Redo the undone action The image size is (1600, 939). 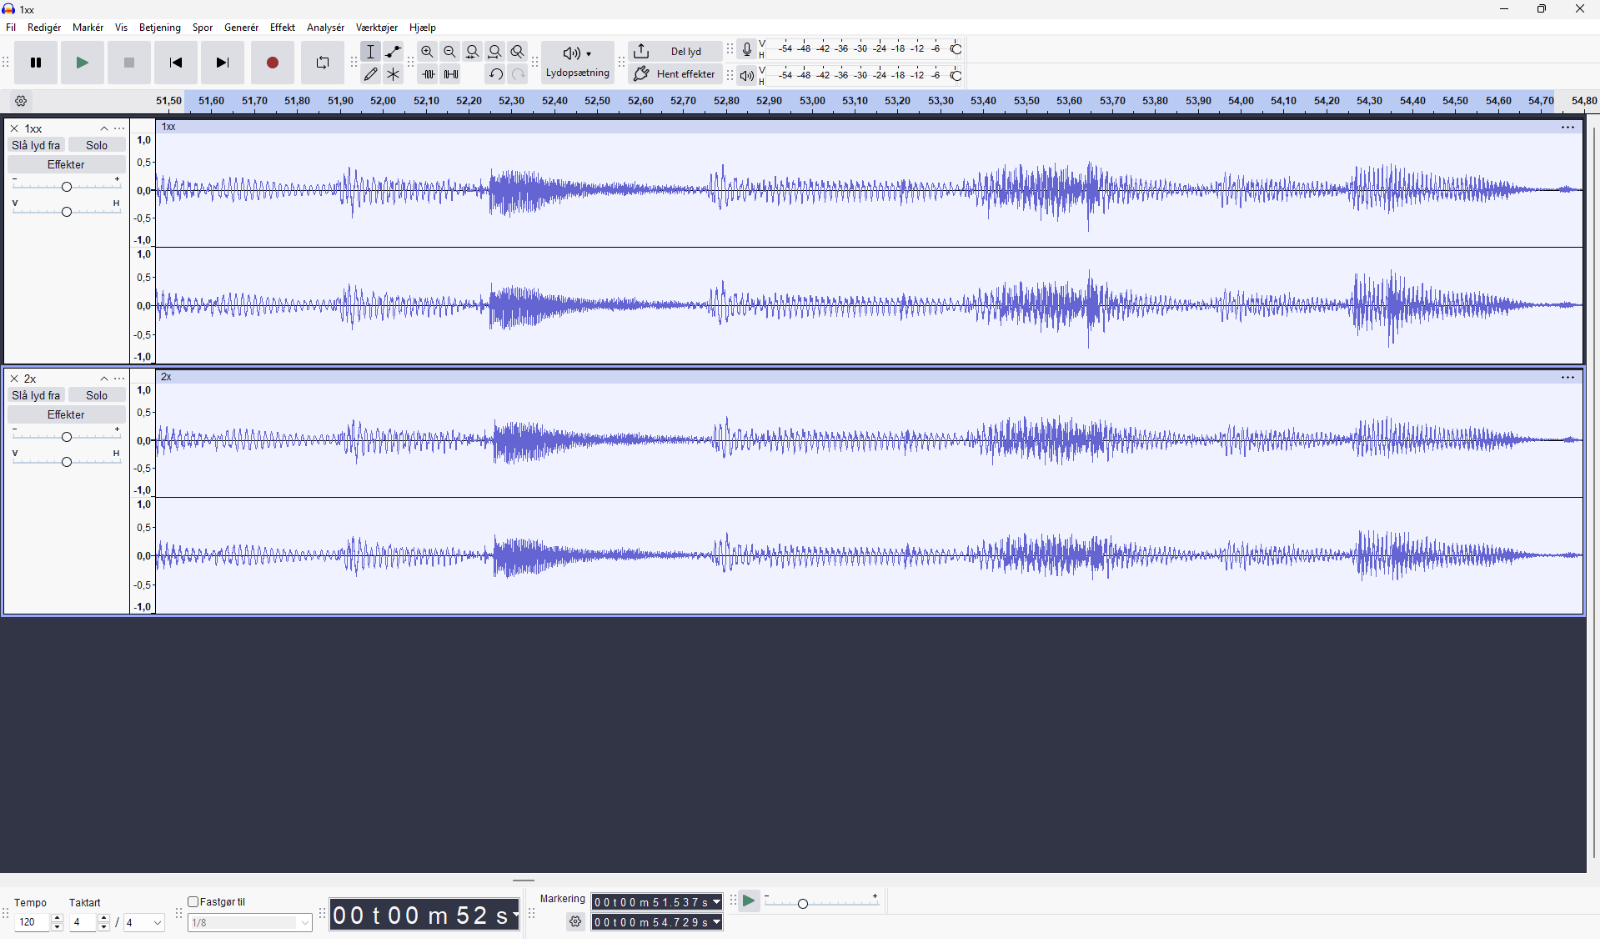click(517, 74)
